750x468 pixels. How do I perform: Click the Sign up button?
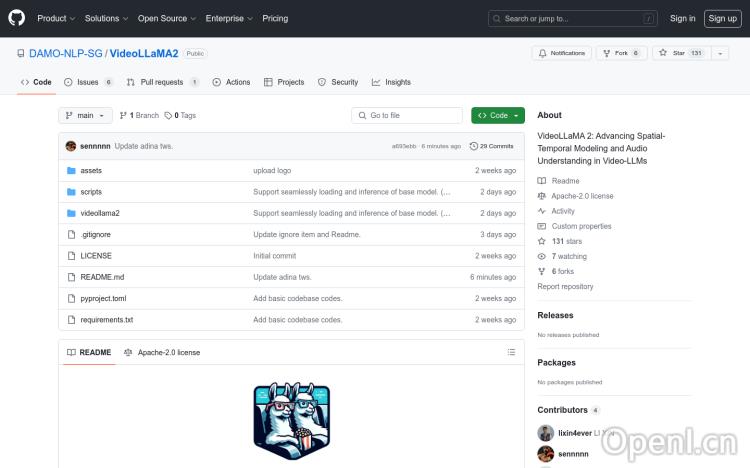click(721, 18)
